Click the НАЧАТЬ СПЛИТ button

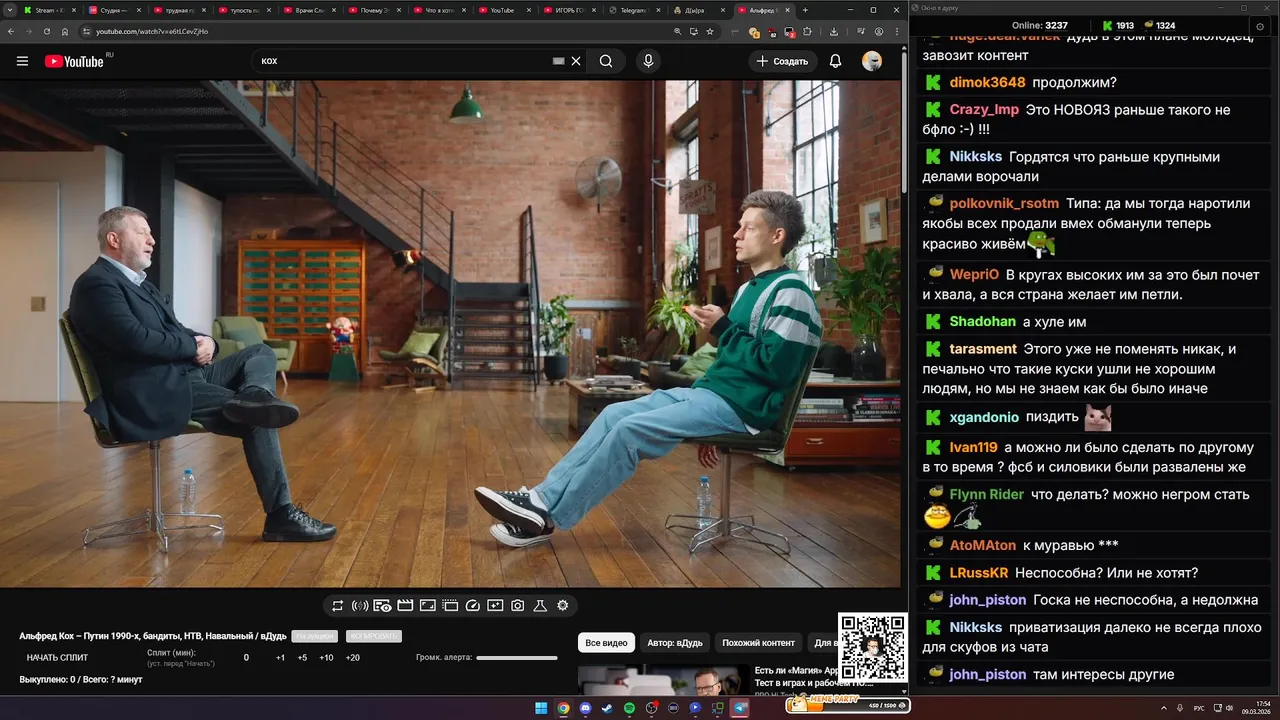57,657
